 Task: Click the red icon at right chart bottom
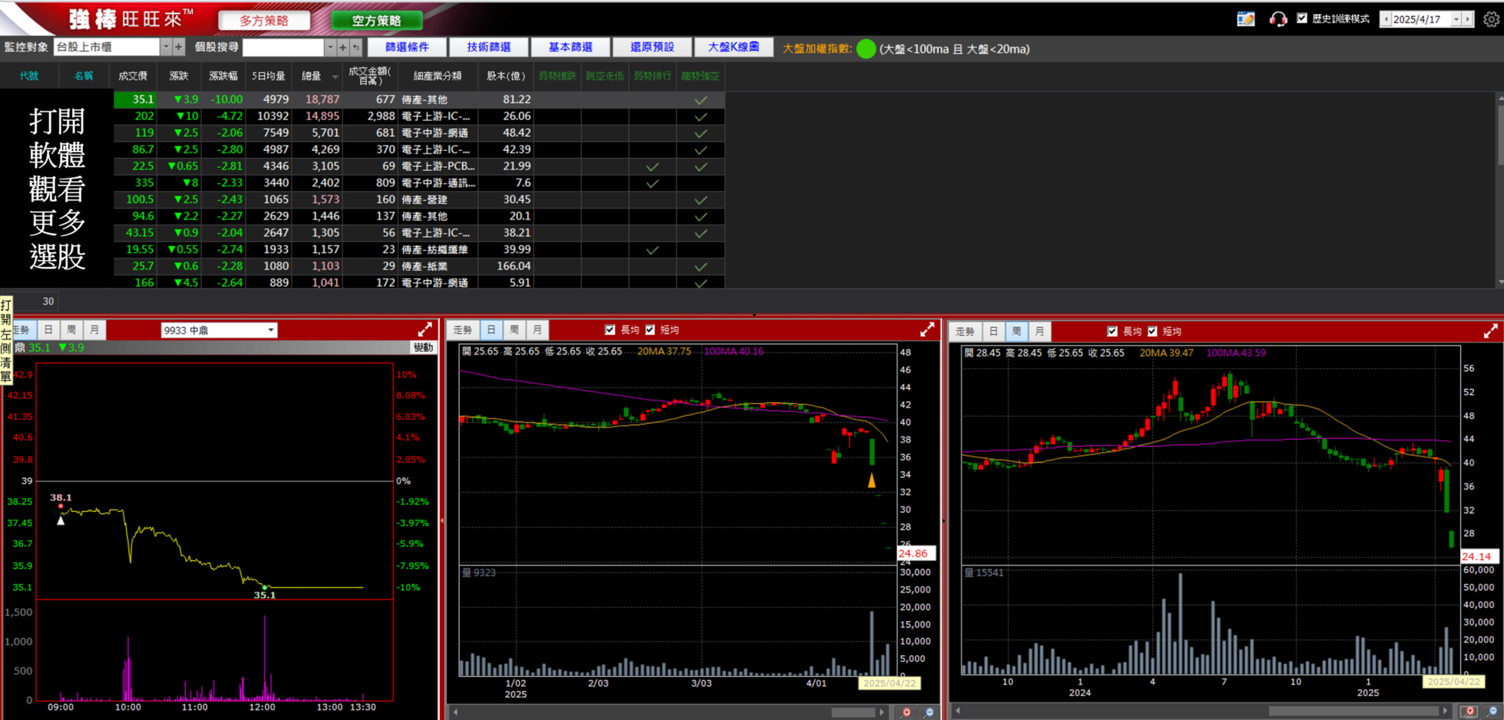[1469, 712]
